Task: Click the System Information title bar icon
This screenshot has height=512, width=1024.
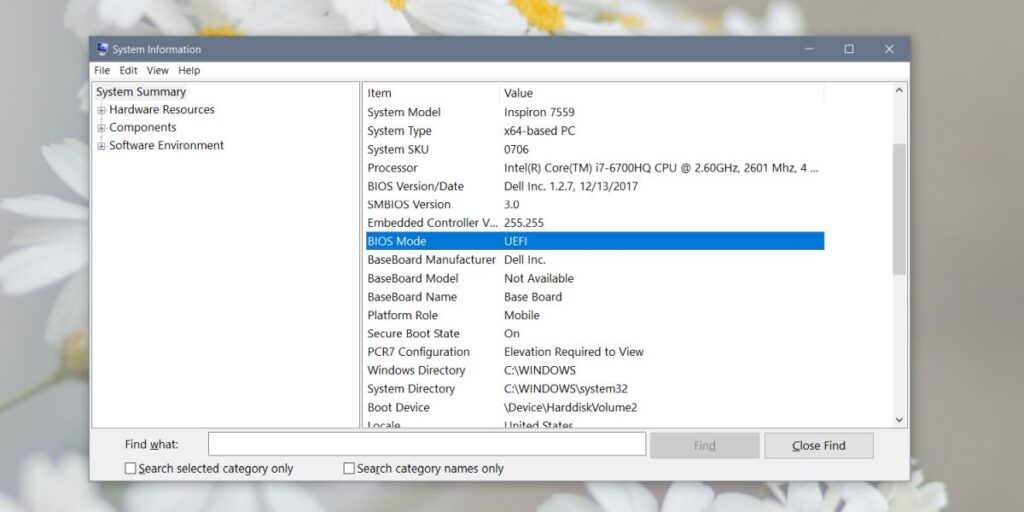Action: [102, 49]
